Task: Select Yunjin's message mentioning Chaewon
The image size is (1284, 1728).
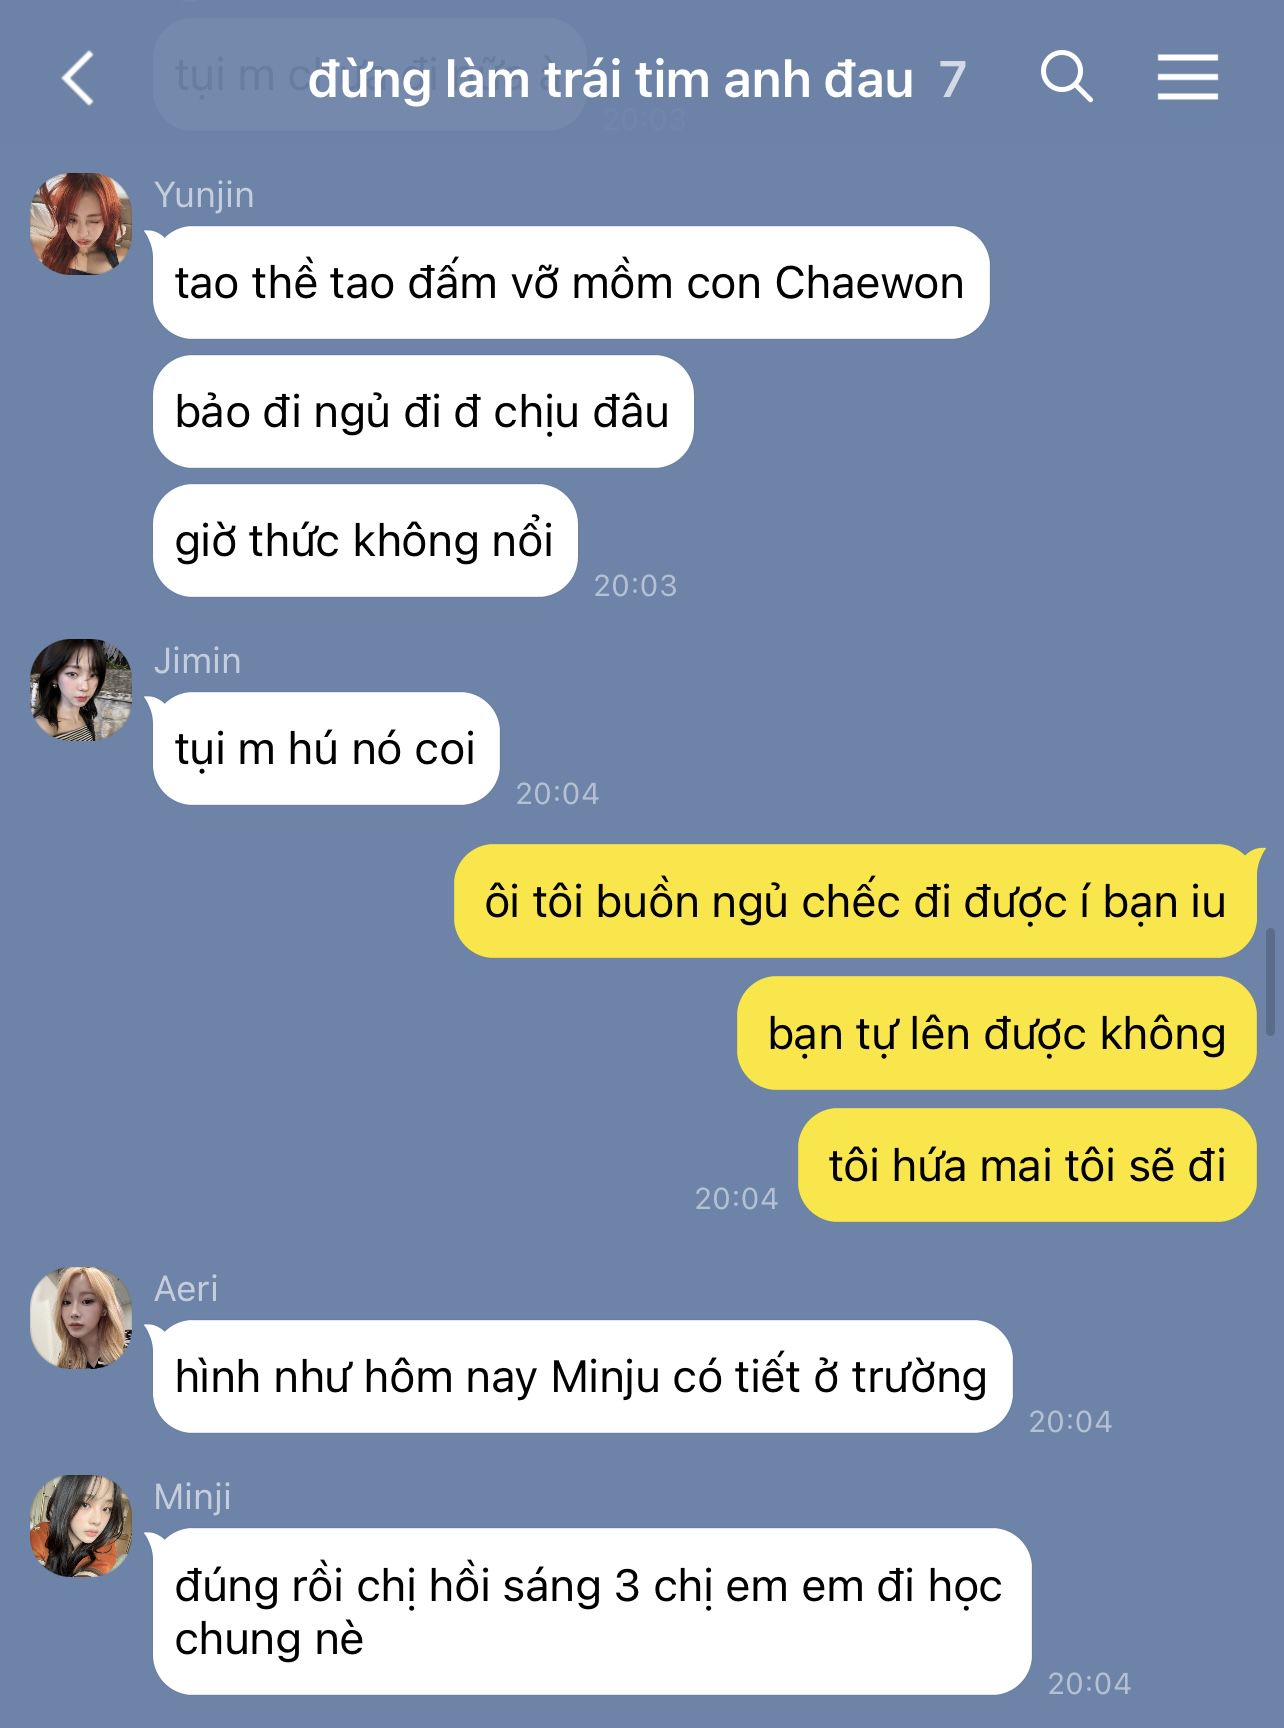Action: click(570, 283)
